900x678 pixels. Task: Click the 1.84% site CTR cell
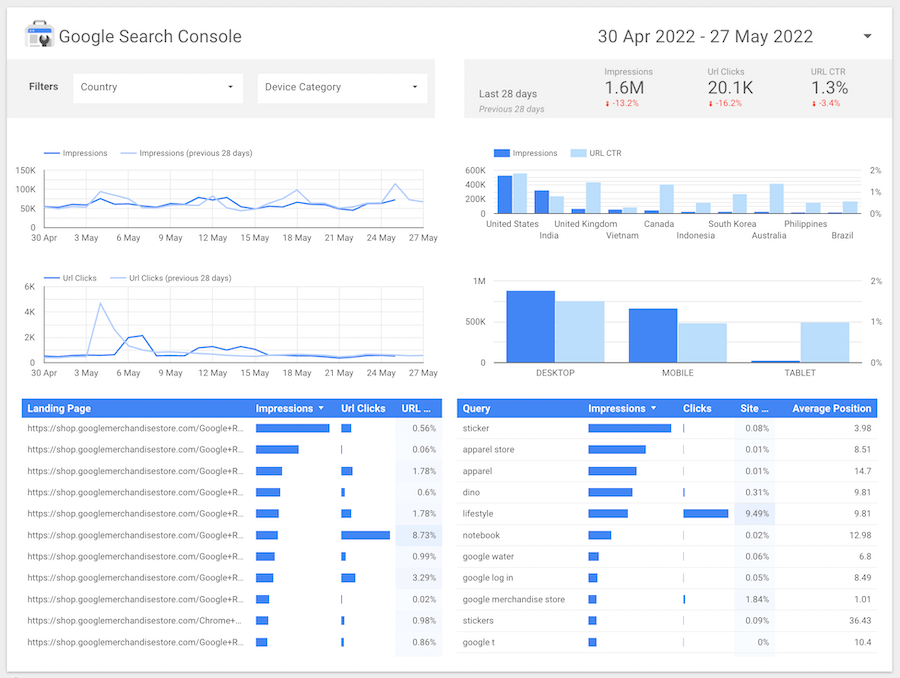click(x=757, y=599)
